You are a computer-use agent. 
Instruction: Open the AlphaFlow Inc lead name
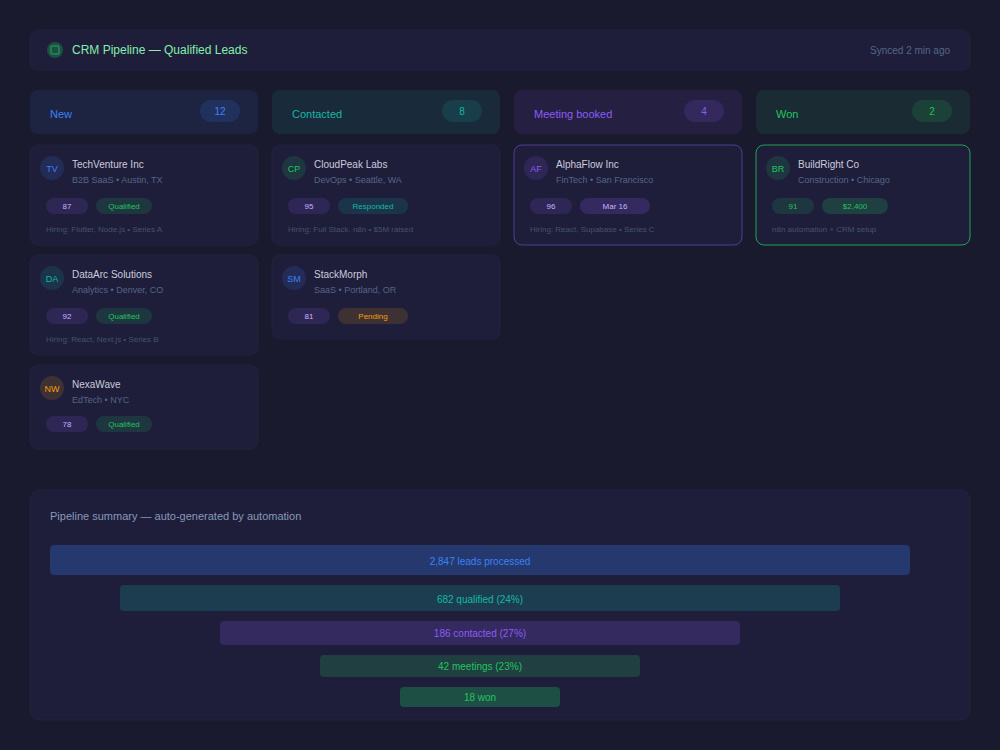(x=587, y=165)
